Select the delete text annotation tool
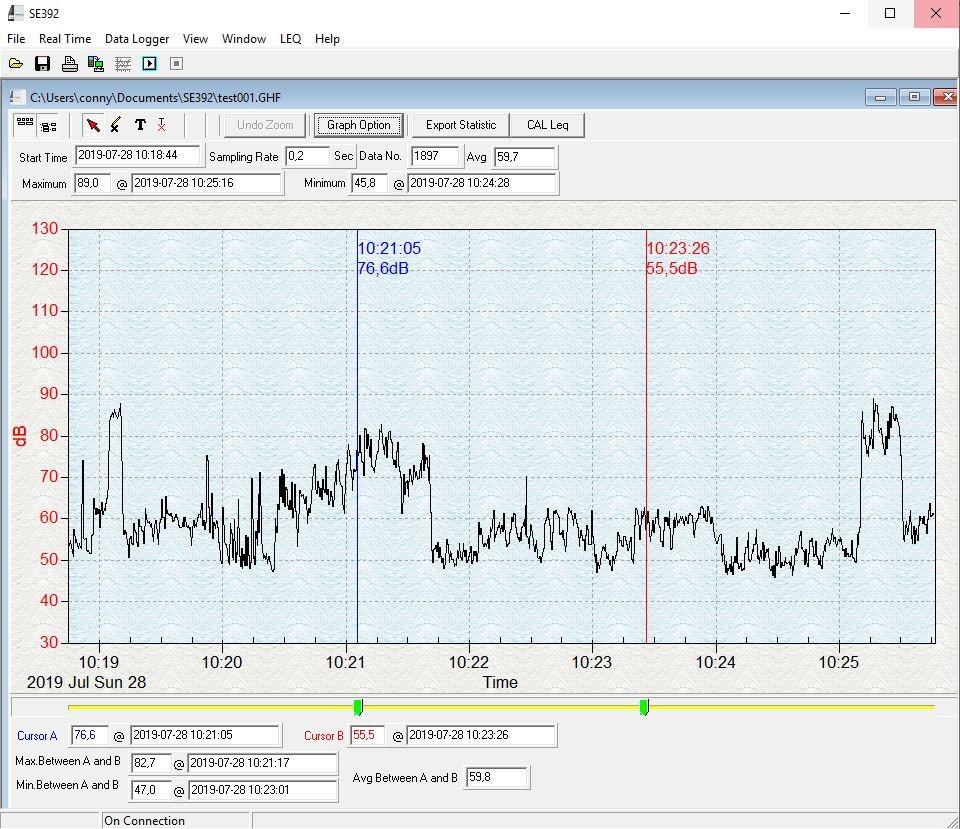This screenshot has width=960, height=829. (x=162, y=125)
